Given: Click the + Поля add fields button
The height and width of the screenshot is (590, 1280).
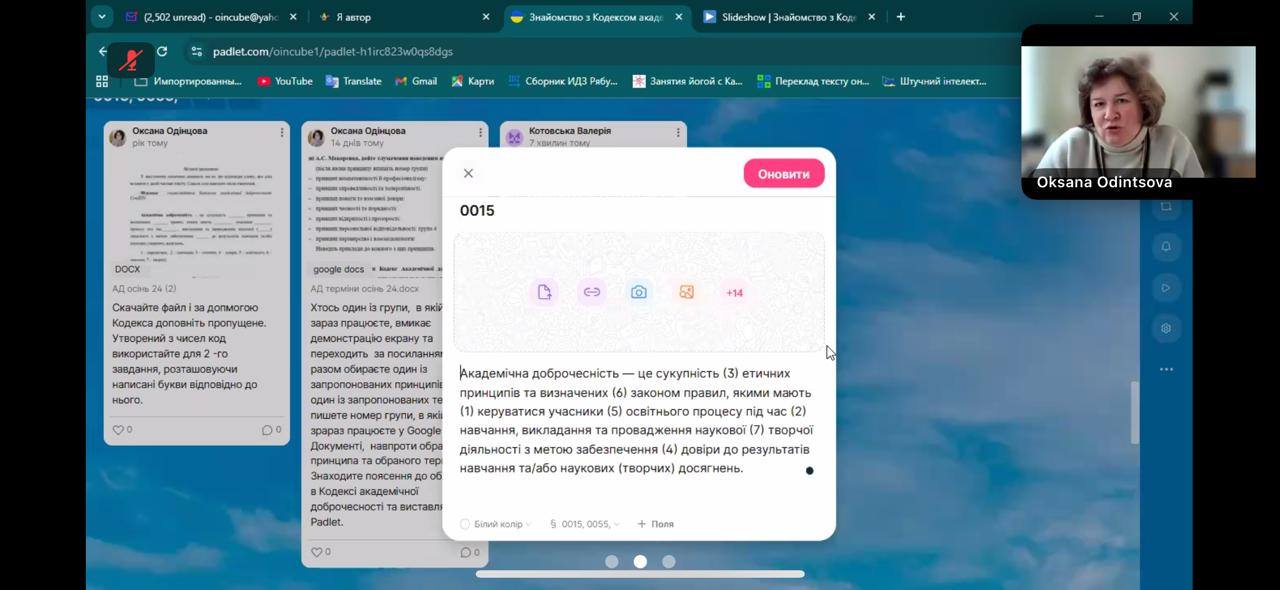Looking at the screenshot, I should tap(655, 524).
